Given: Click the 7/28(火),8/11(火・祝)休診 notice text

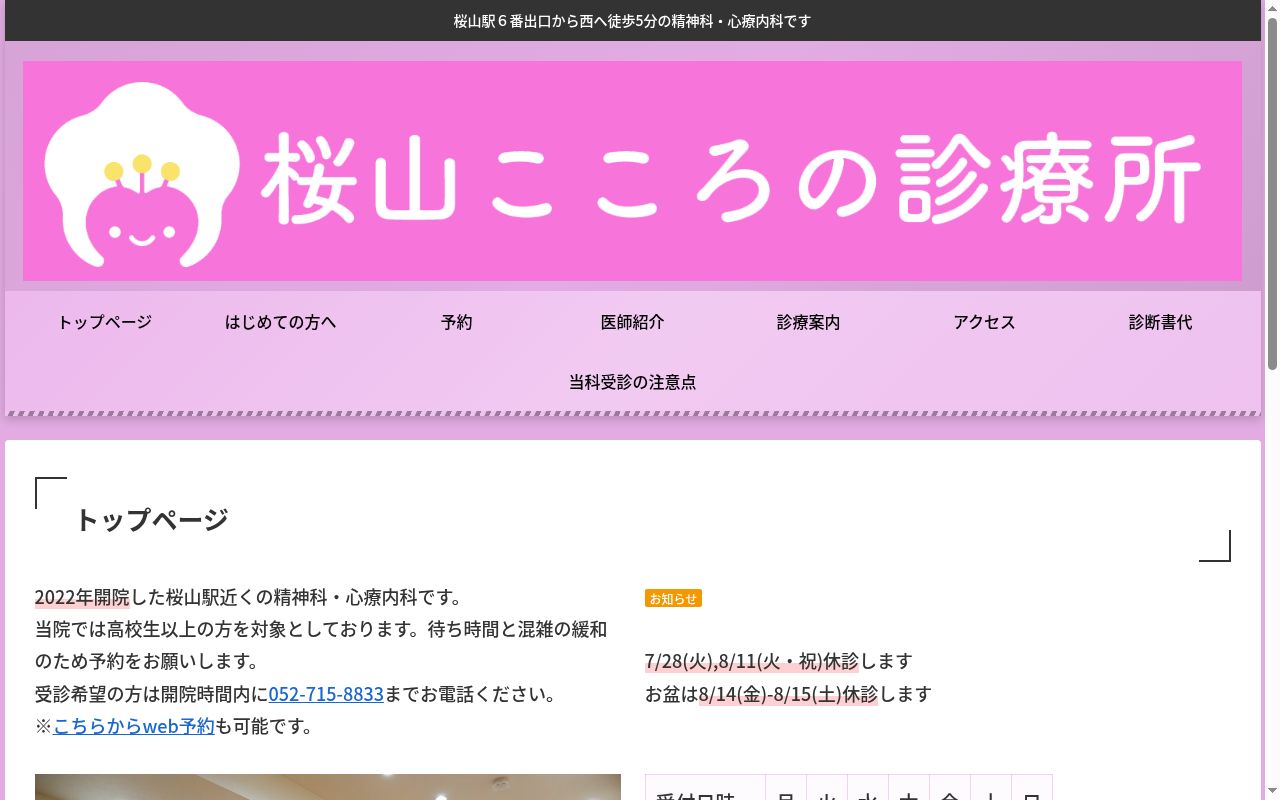Looking at the screenshot, I should pos(752,662).
